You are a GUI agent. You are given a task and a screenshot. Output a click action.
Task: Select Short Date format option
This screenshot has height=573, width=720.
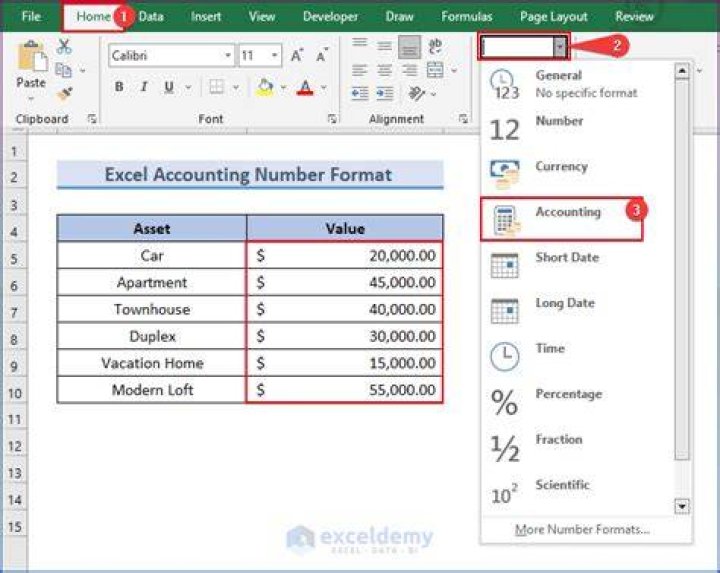pos(576,265)
